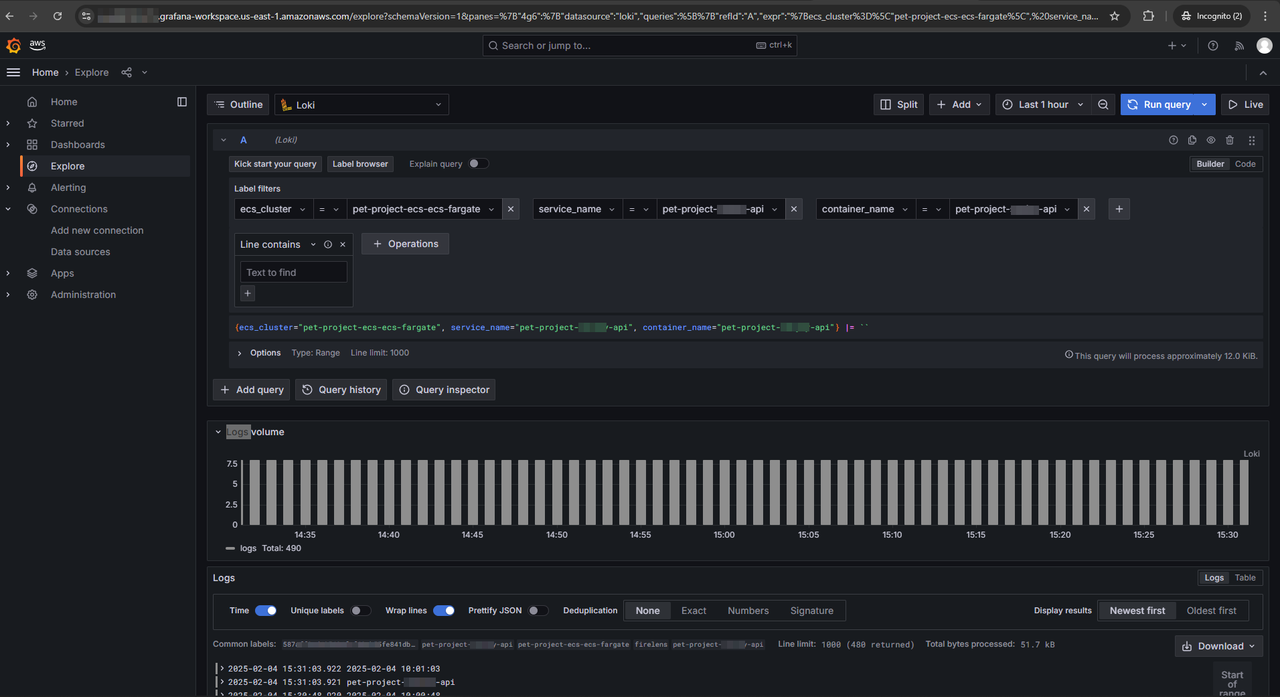Screen dimensions: 1280x697
Task: Enable the Explain query switch
Action: [x=479, y=164]
